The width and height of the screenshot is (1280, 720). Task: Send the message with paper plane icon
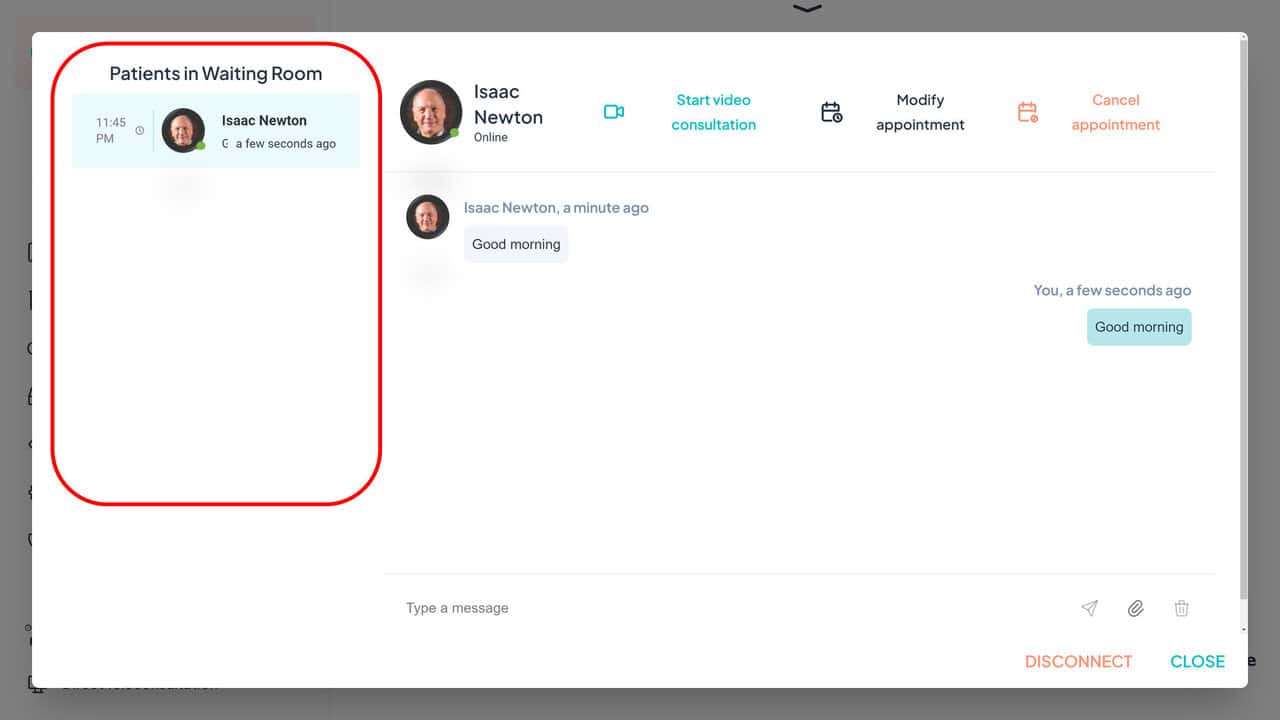[x=1089, y=608]
